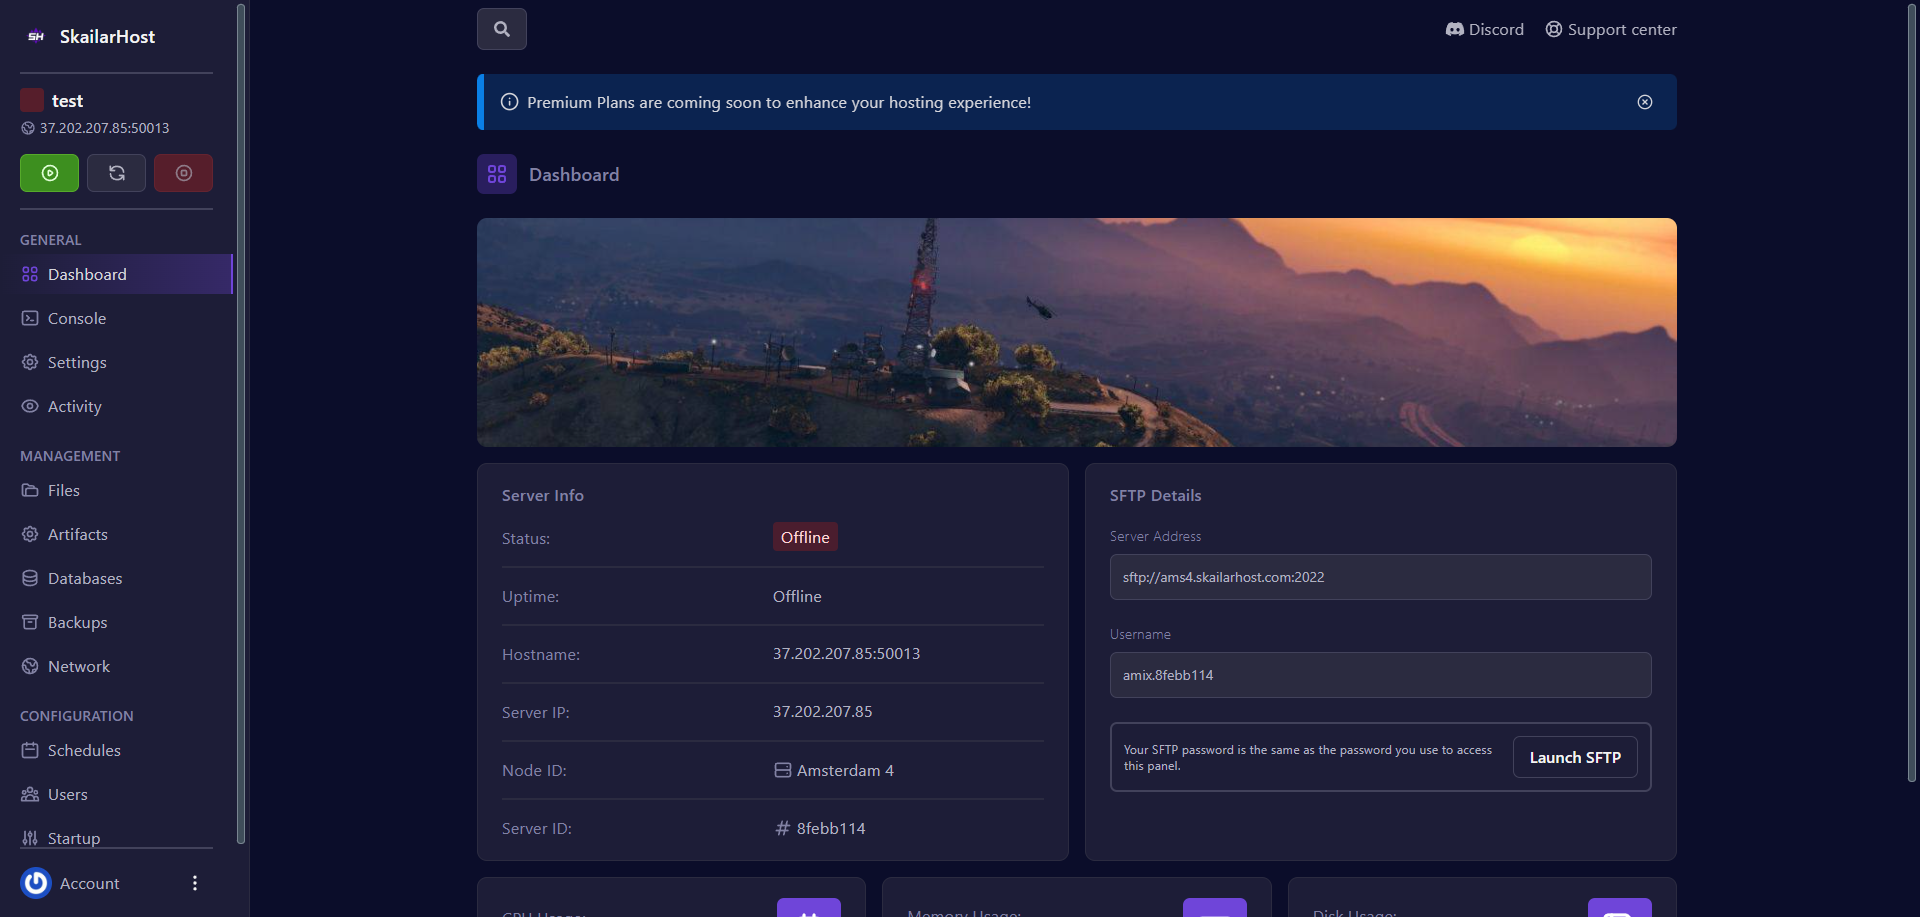Viewport: 1920px width, 917px height.
Task: Open the search magnifier at top
Action: 501,28
